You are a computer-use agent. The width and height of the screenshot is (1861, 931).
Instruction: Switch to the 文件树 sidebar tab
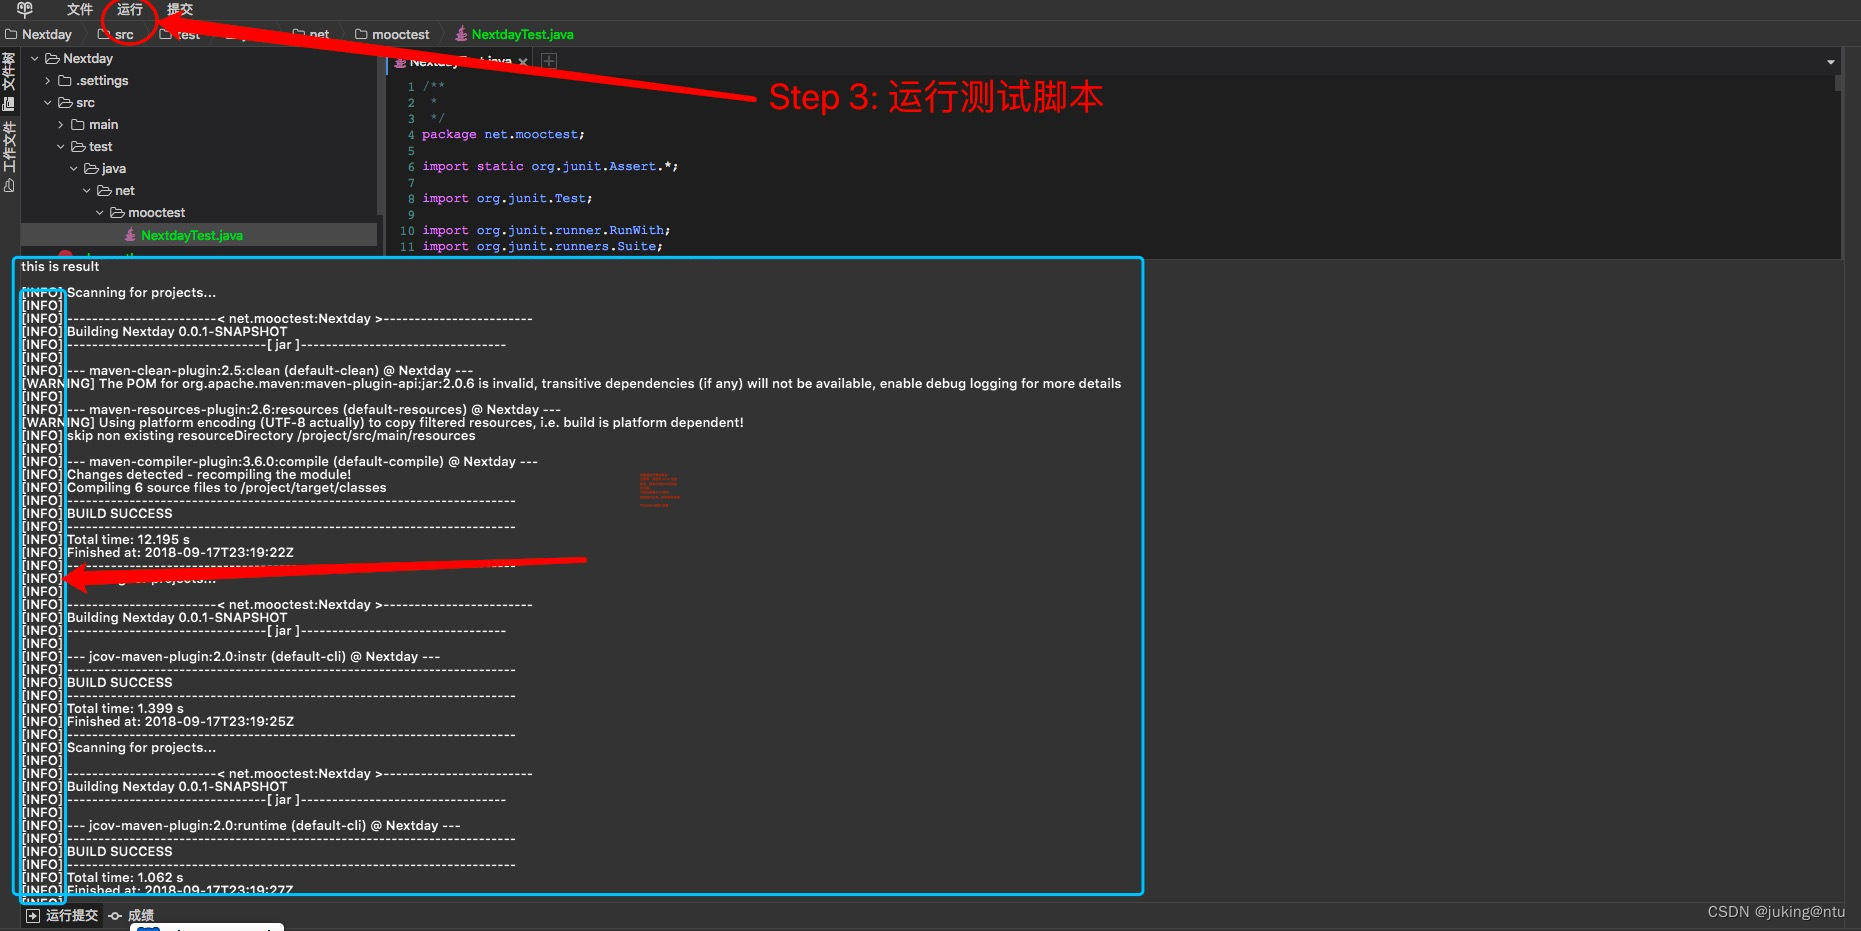pos(9,81)
